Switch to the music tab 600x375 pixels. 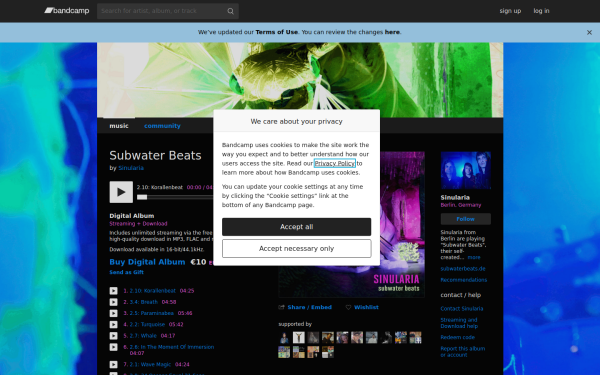pyautogui.click(x=119, y=126)
